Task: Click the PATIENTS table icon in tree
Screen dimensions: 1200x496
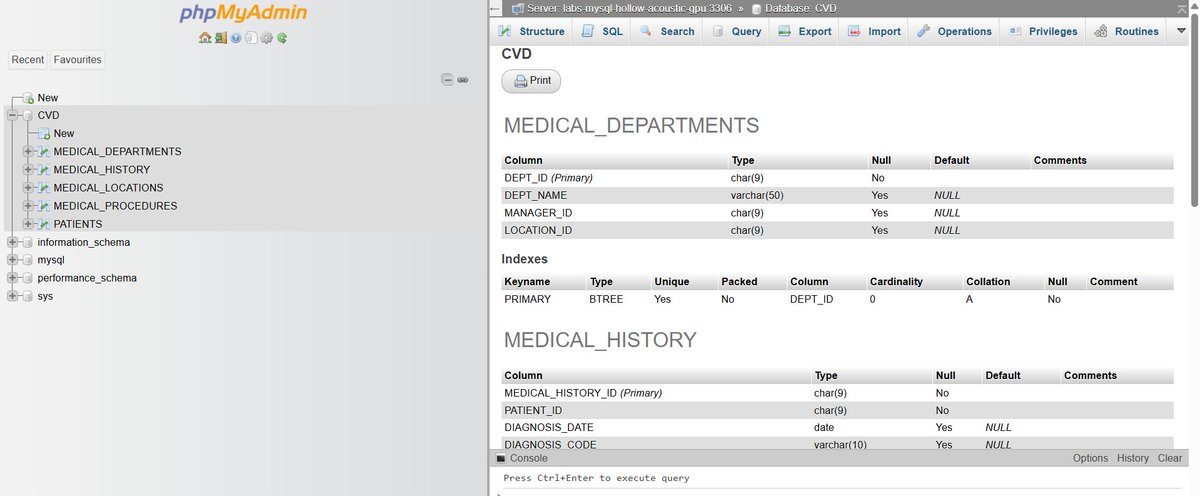Action: tap(44, 224)
